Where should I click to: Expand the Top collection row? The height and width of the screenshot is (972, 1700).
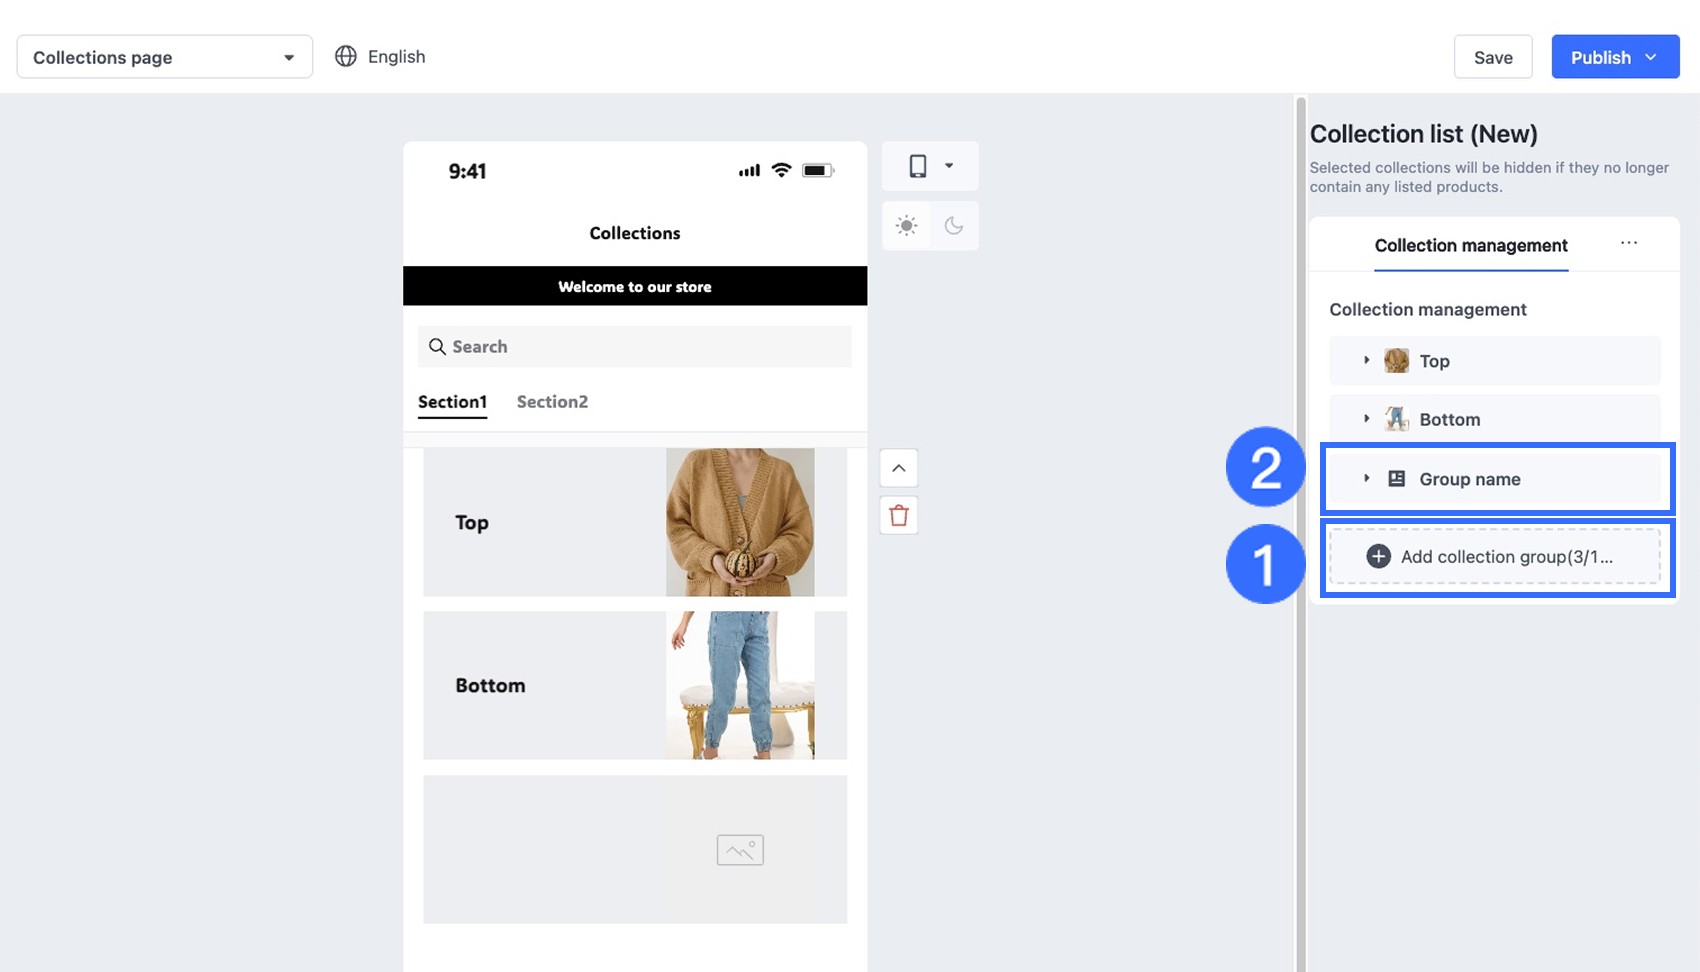tap(1366, 360)
